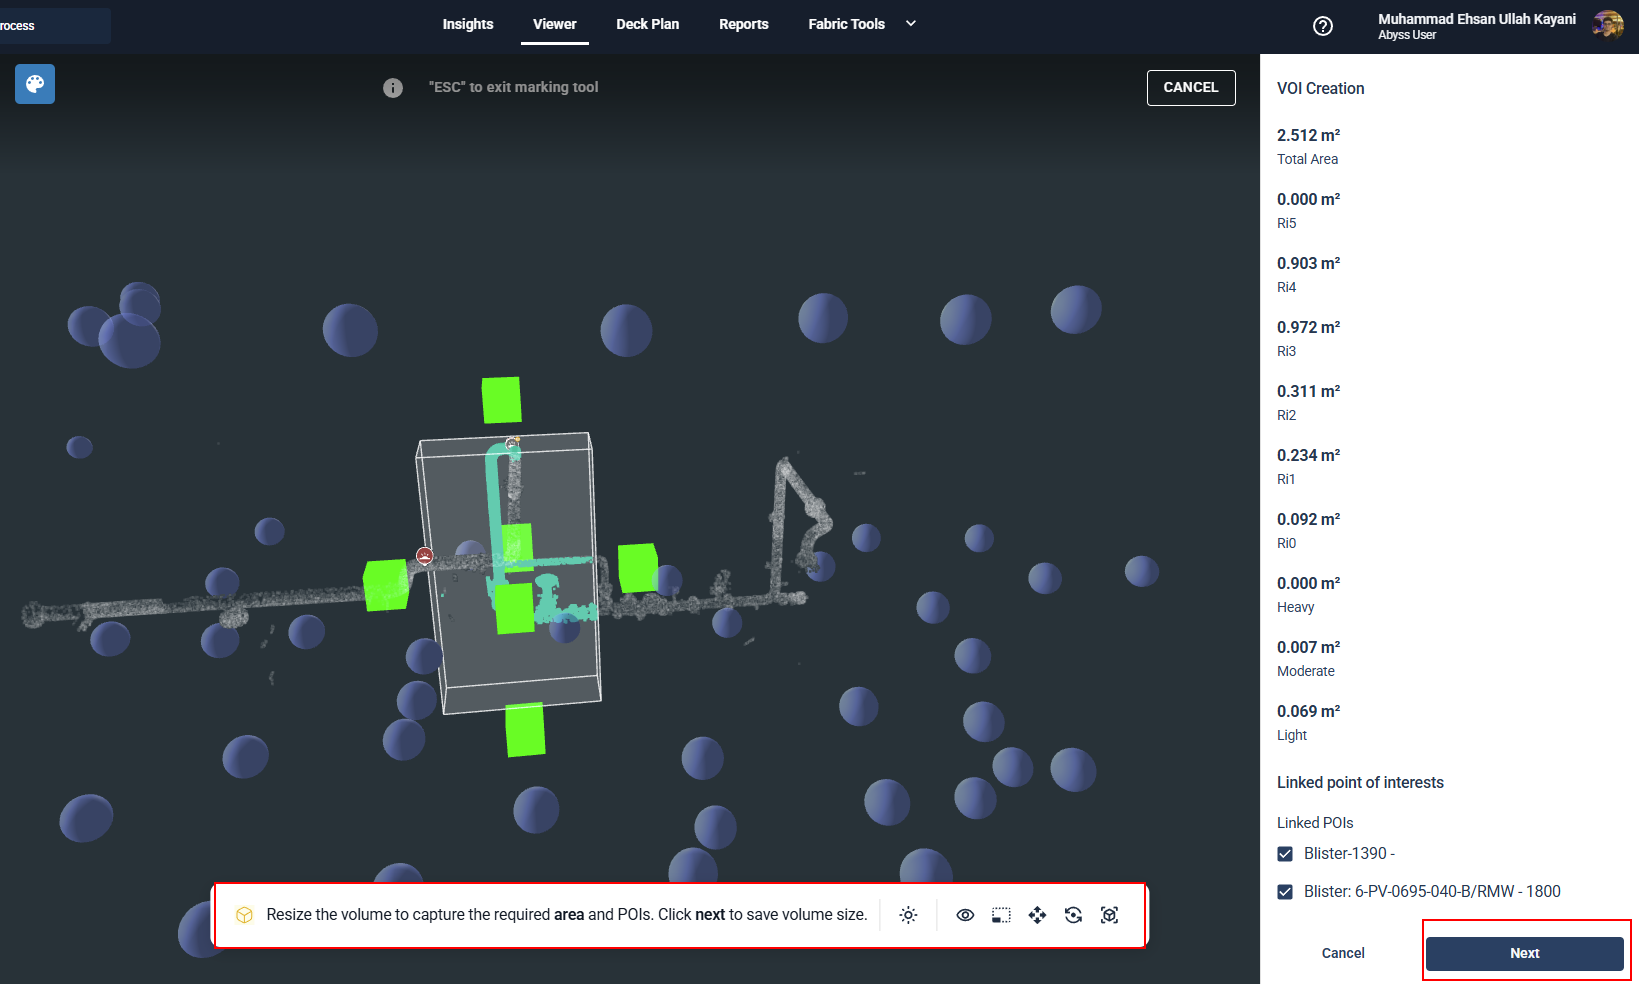Open the color palette tool
Image resolution: width=1639 pixels, height=984 pixels.
[x=35, y=84]
